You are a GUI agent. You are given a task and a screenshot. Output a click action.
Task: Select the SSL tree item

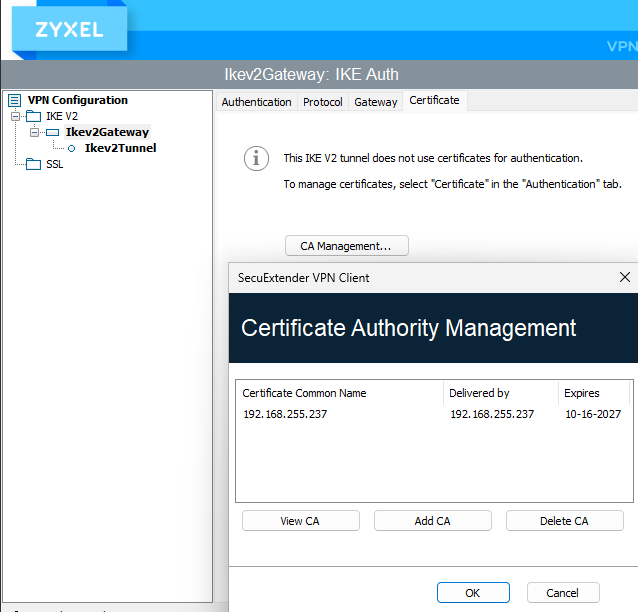click(x=55, y=164)
